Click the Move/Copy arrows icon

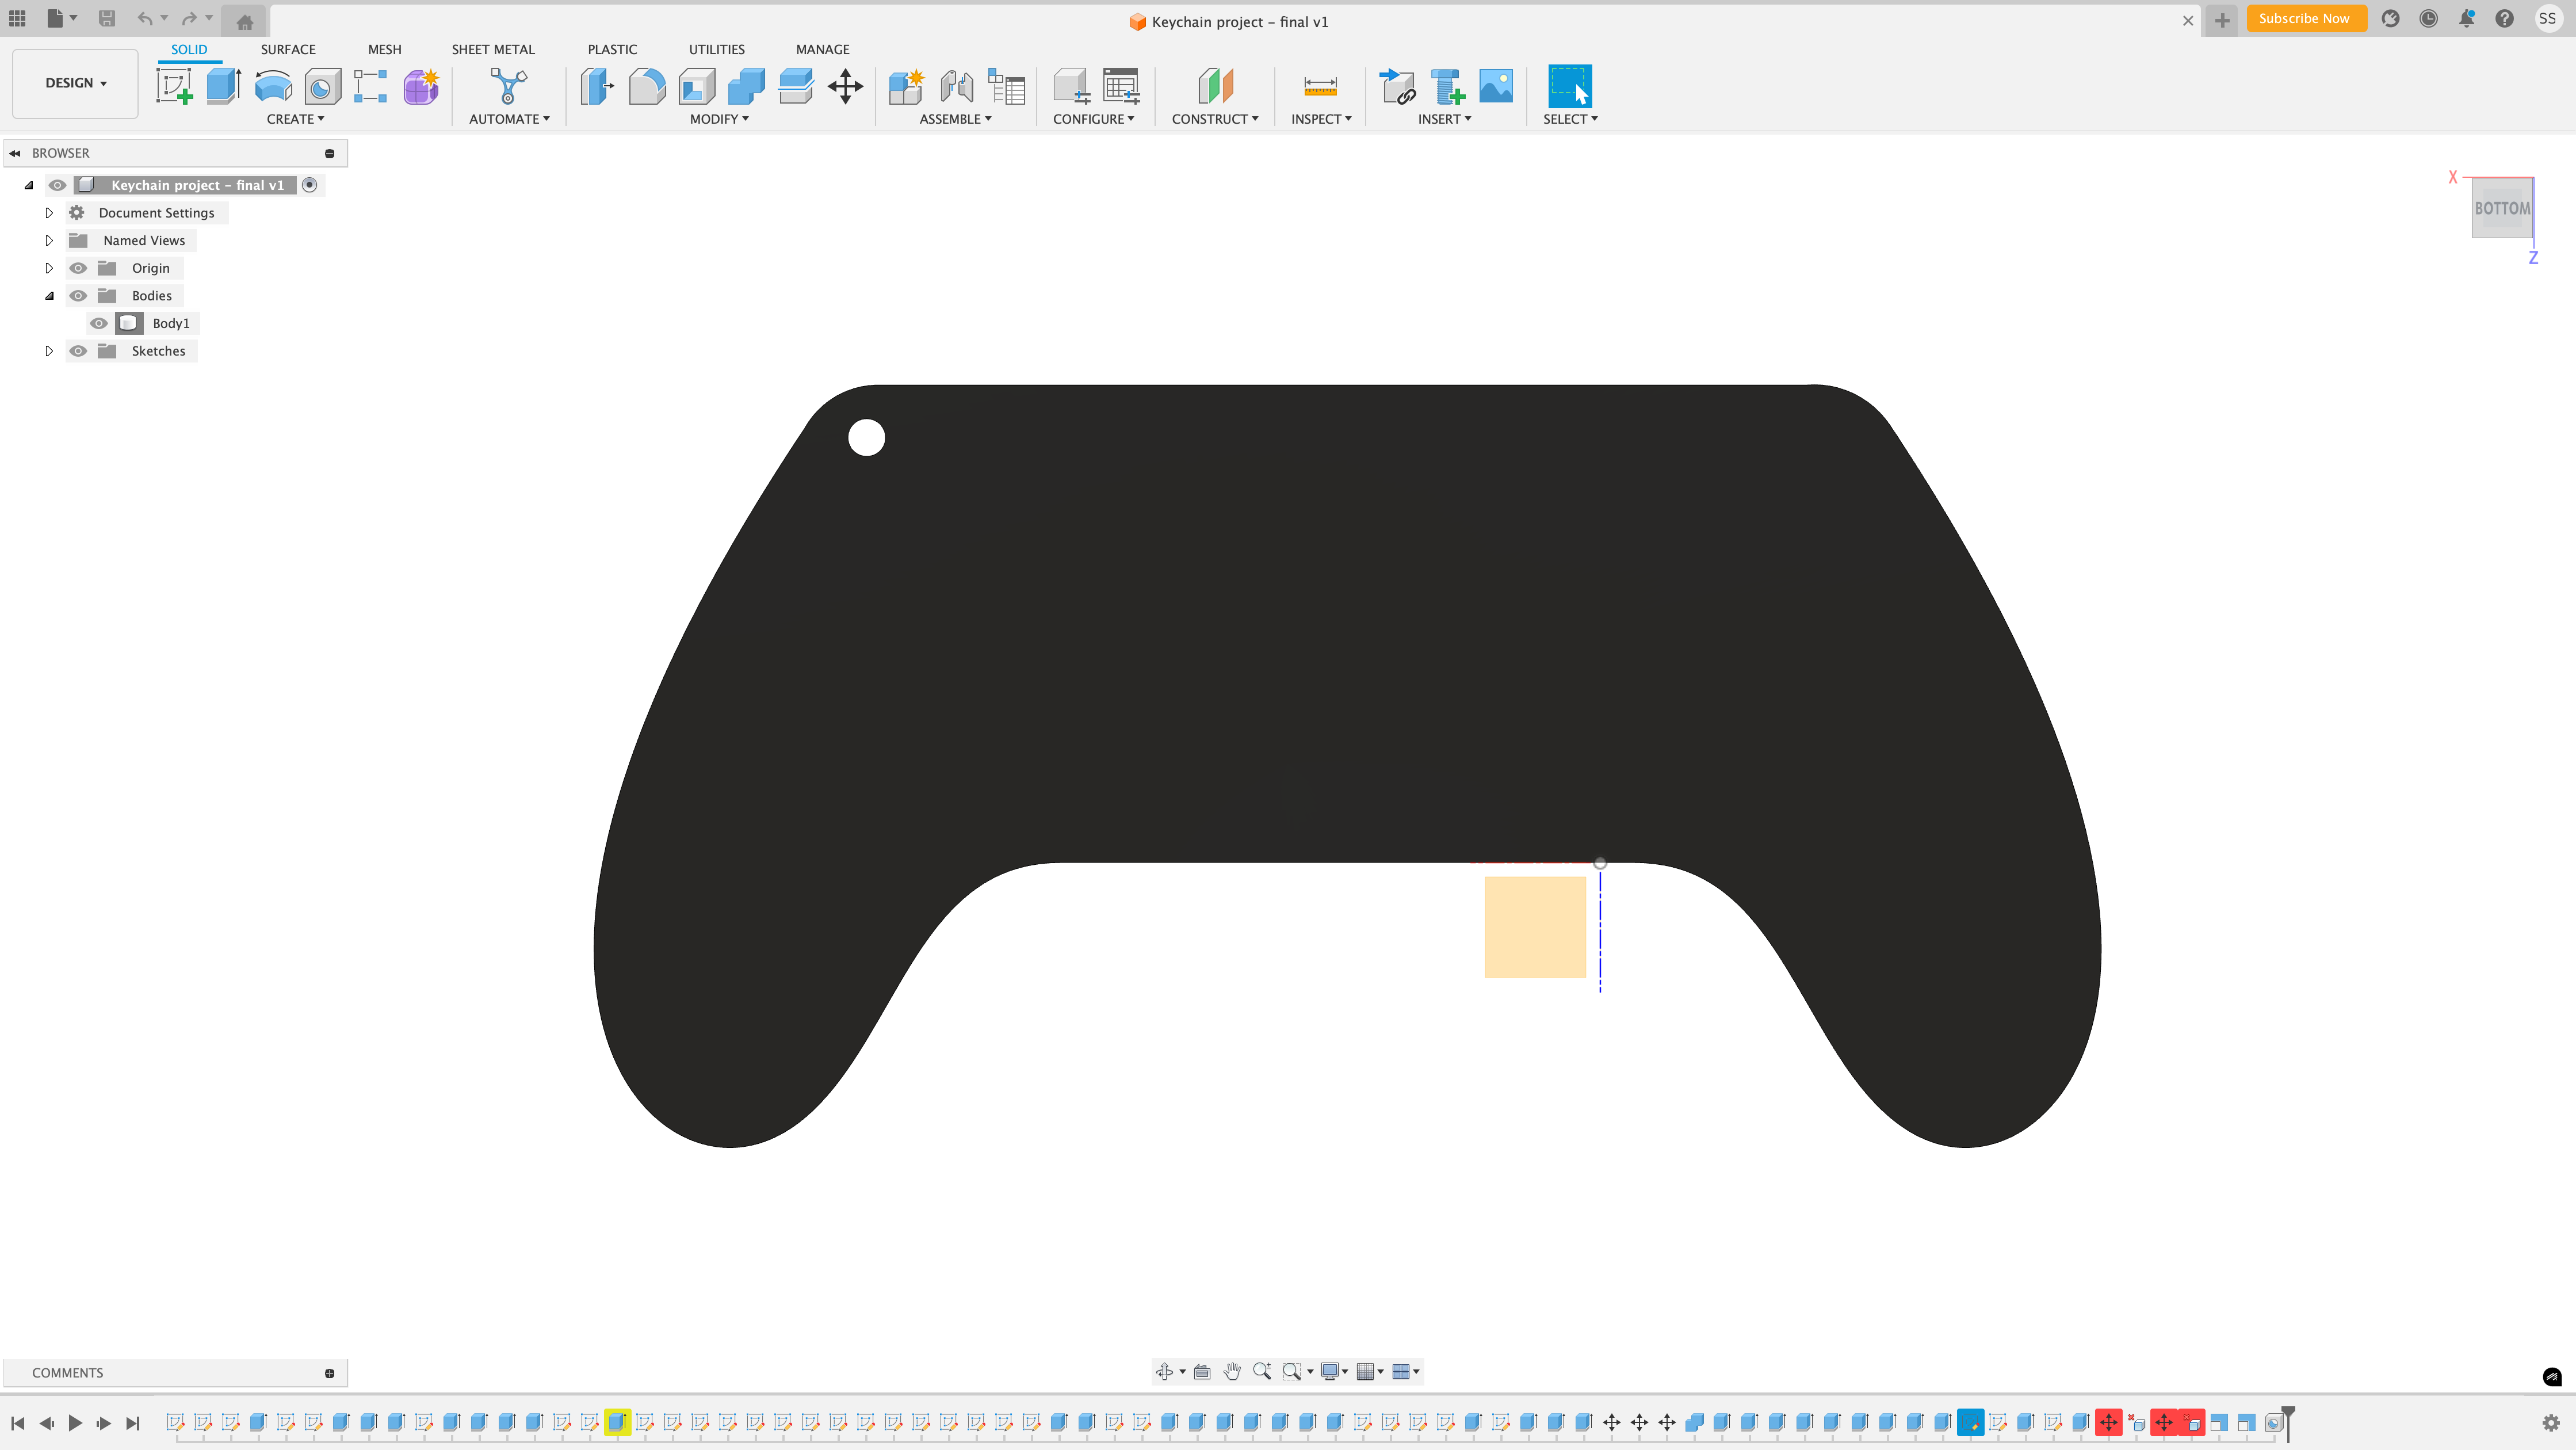pos(845,86)
